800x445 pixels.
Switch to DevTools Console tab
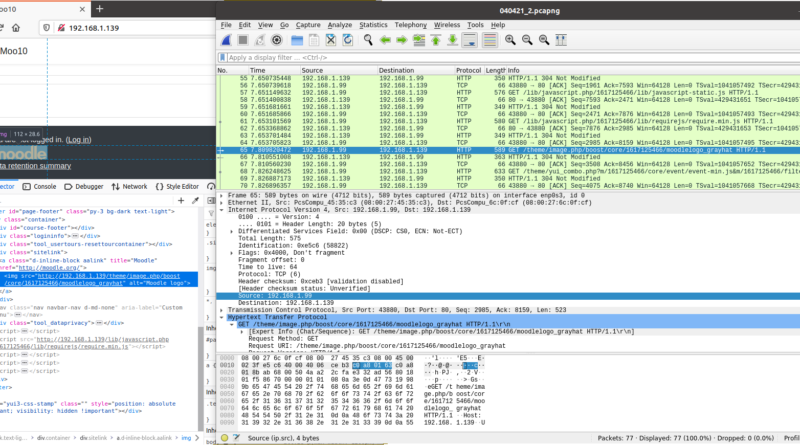click(x=39, y=187)
